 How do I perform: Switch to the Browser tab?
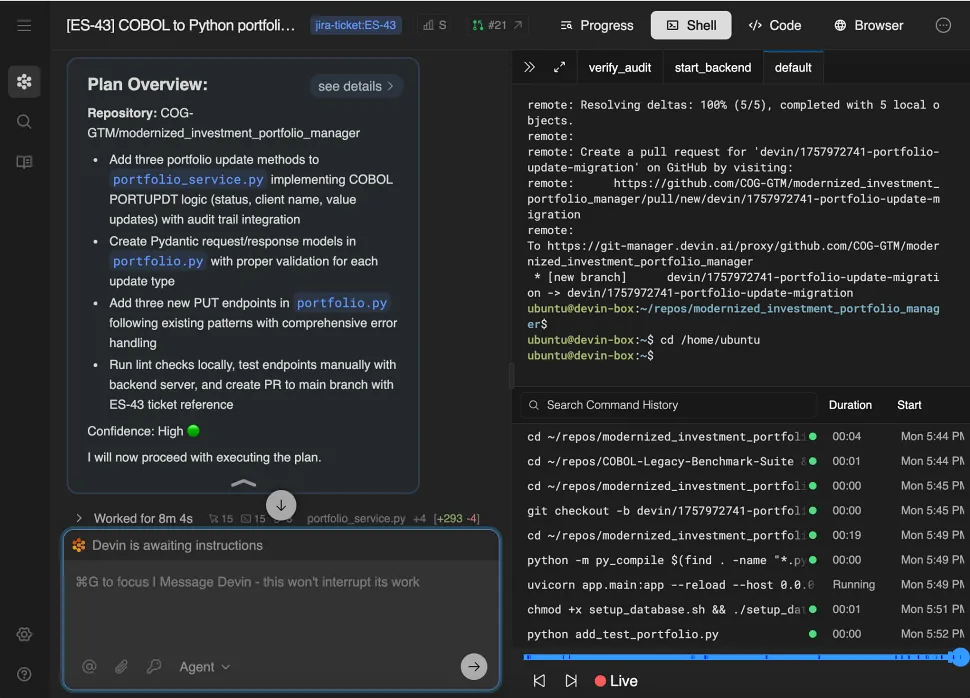(869, 25)
